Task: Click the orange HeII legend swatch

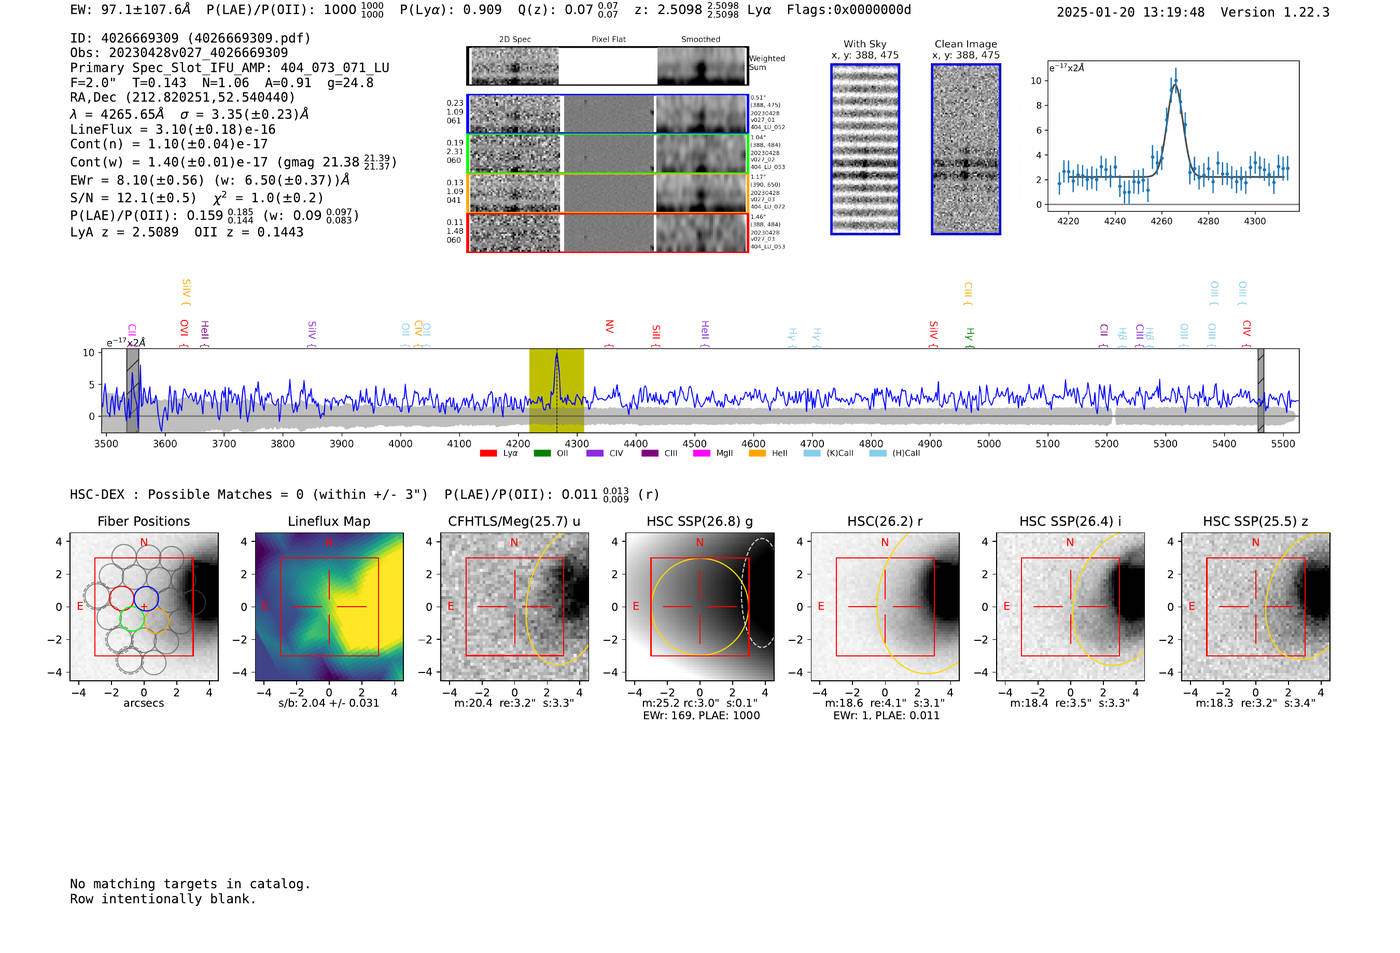Action: [x=757, y=454]
